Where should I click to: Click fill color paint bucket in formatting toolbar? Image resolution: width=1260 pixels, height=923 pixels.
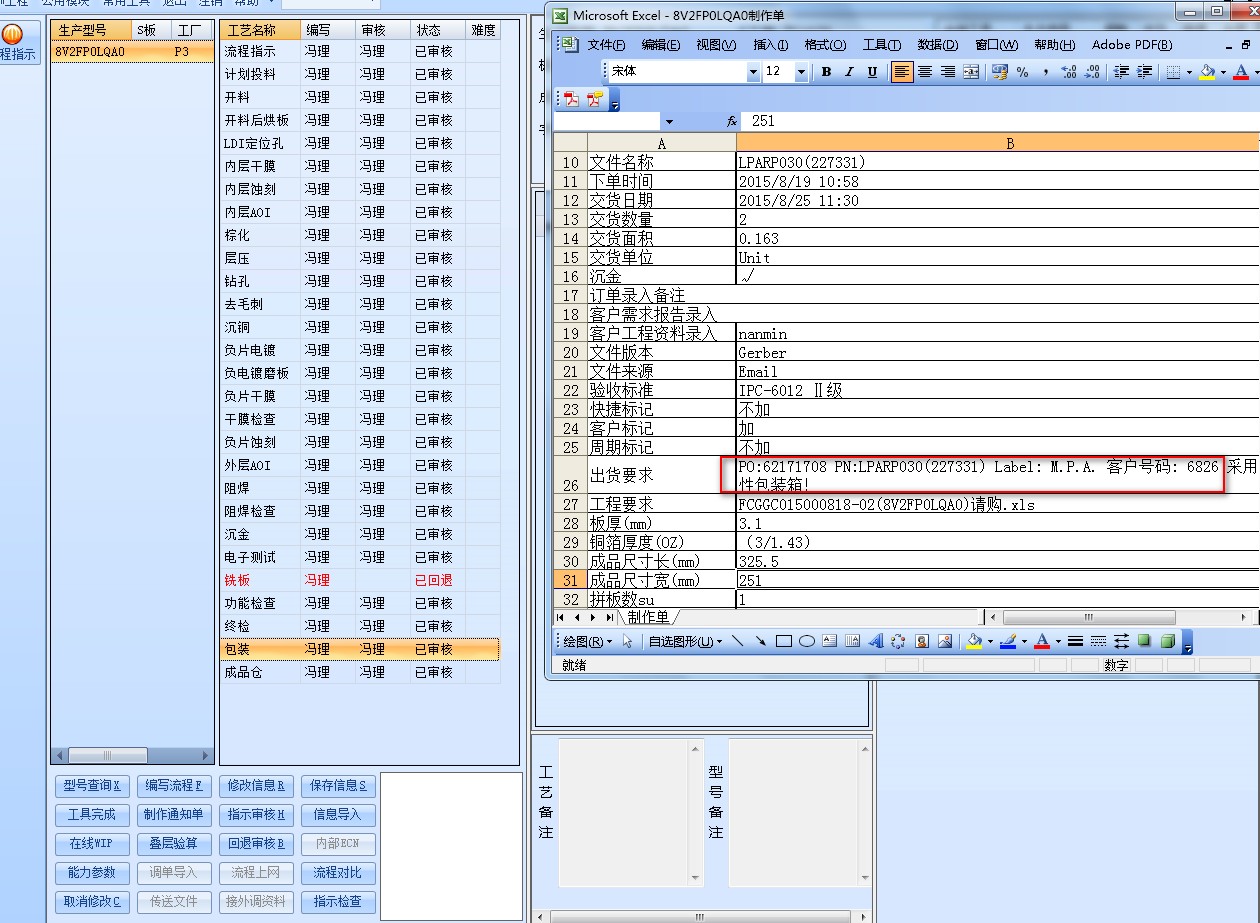(1207, 72)
